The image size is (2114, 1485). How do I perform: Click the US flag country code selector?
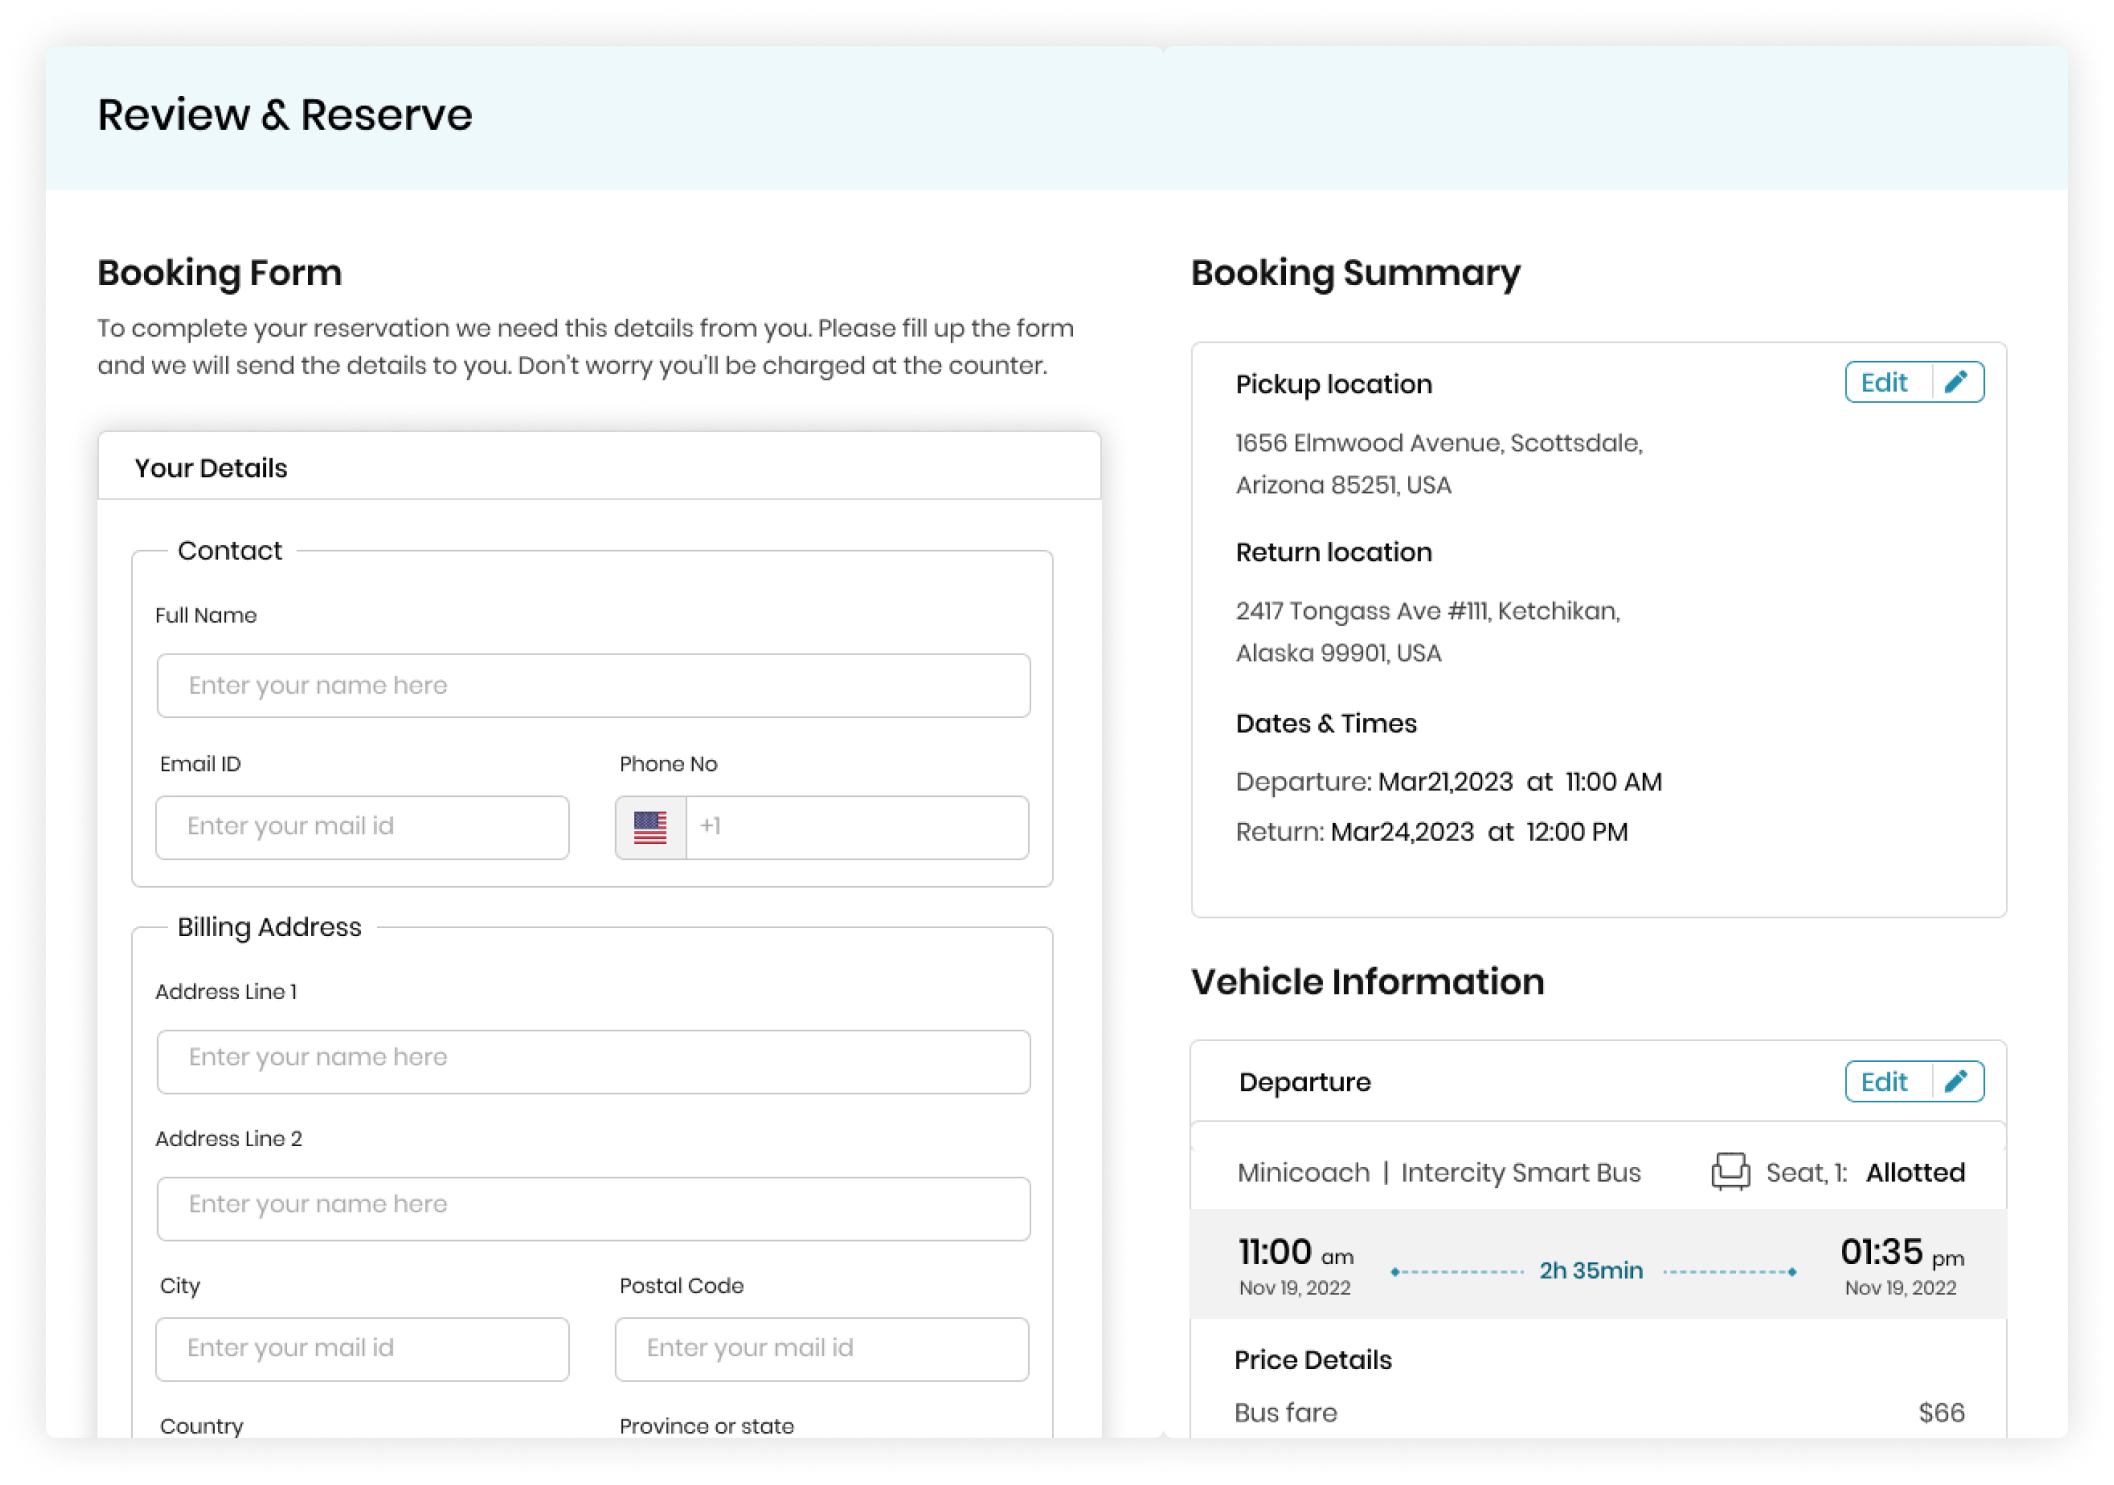651,827
